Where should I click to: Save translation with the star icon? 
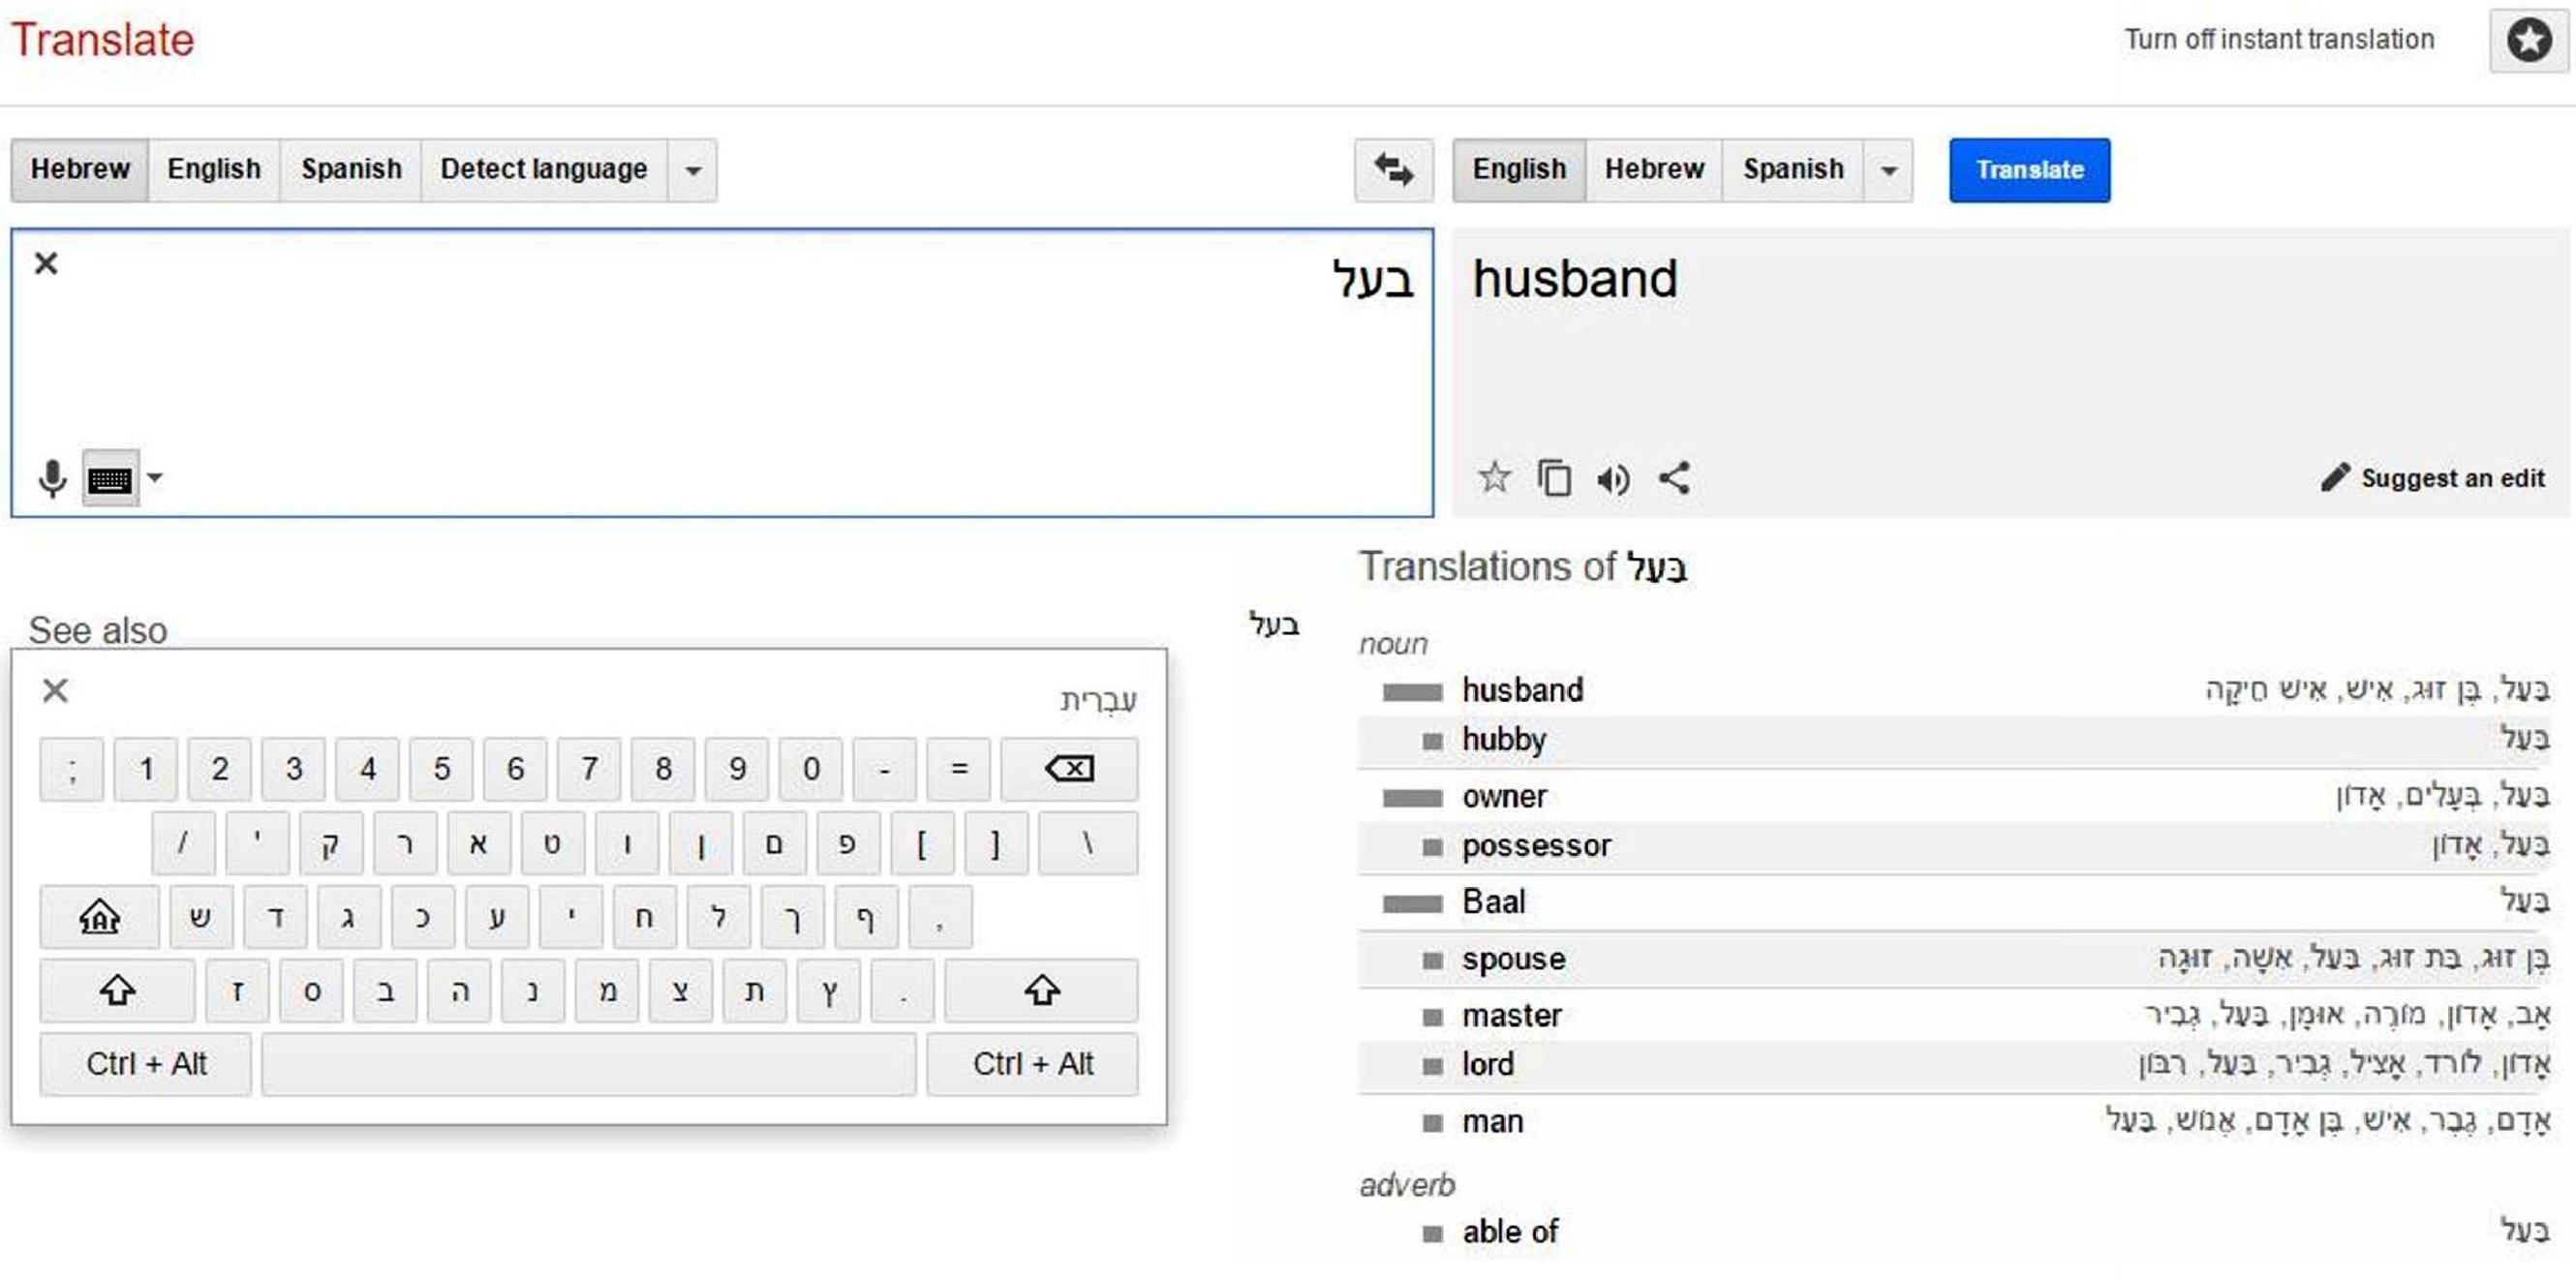coord(1494,477)
